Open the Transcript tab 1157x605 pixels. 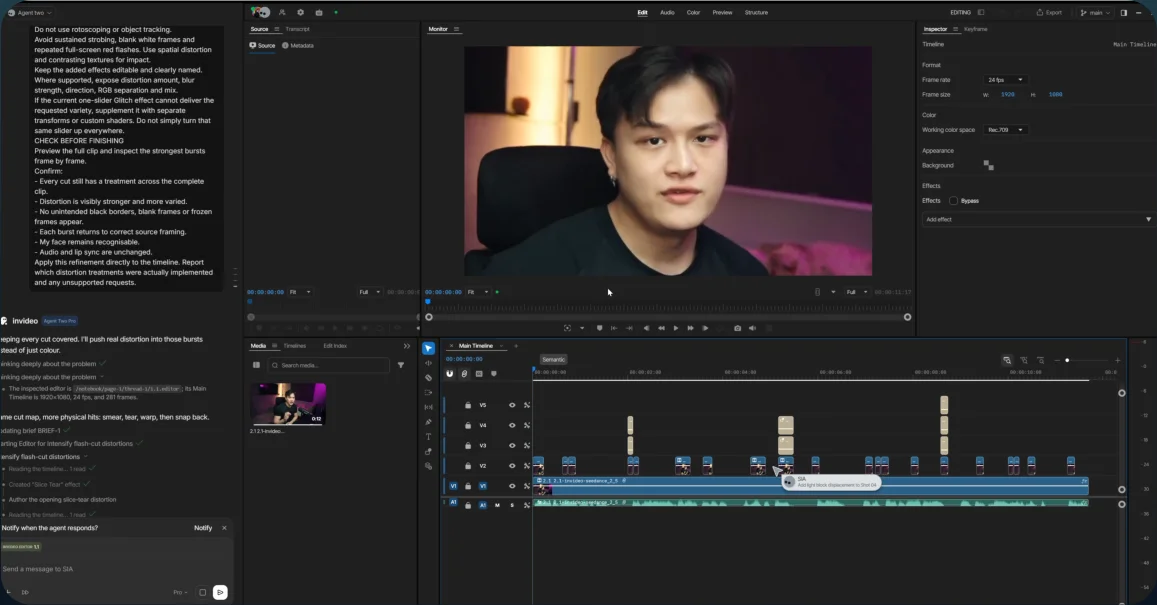[297, 29]
